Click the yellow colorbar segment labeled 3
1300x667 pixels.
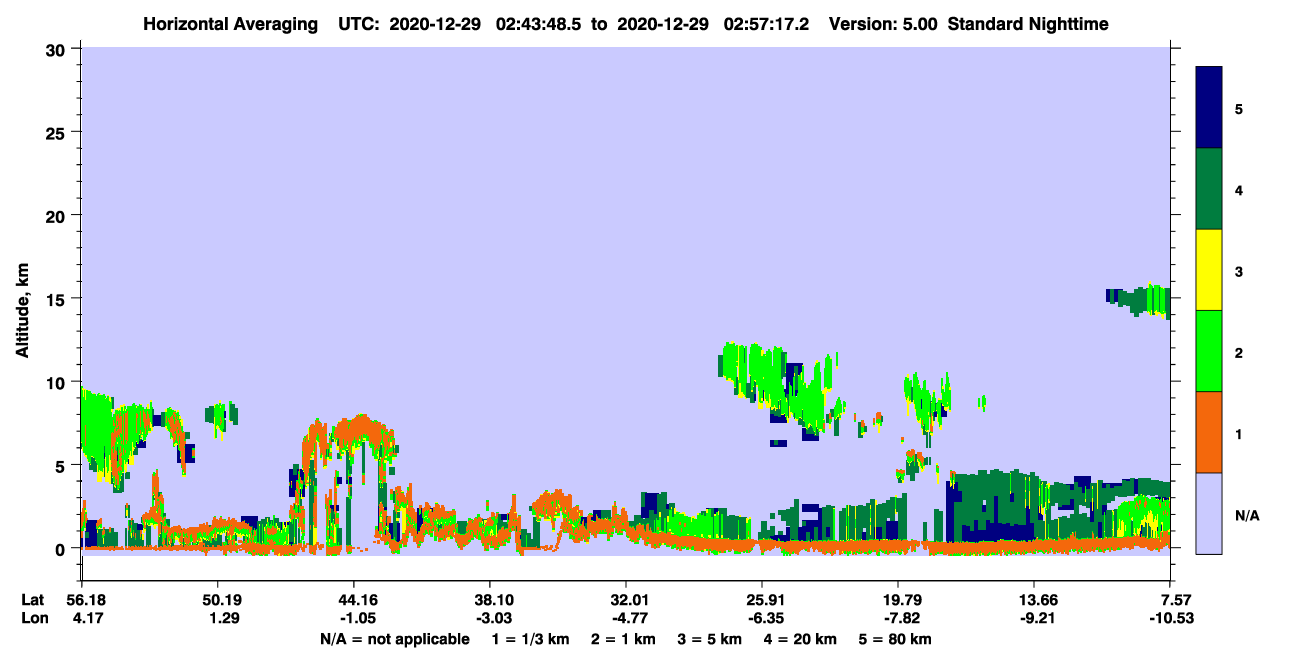[1209, 270]
